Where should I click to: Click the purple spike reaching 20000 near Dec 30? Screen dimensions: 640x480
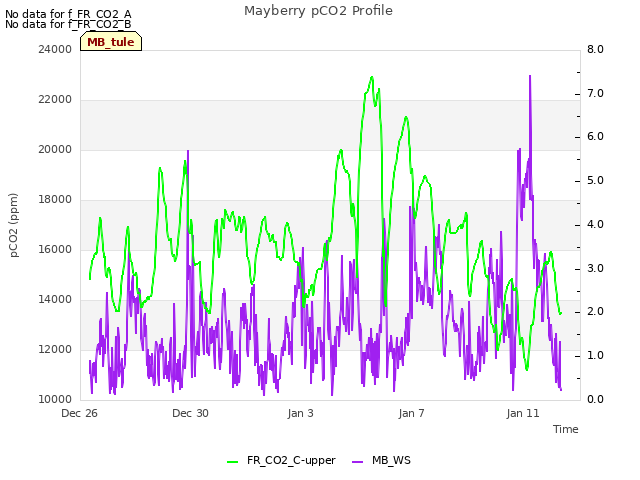188,151
